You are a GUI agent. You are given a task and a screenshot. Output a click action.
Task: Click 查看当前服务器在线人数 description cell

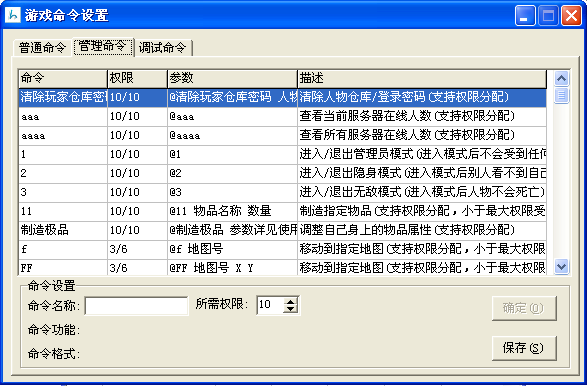pos(422,116)
